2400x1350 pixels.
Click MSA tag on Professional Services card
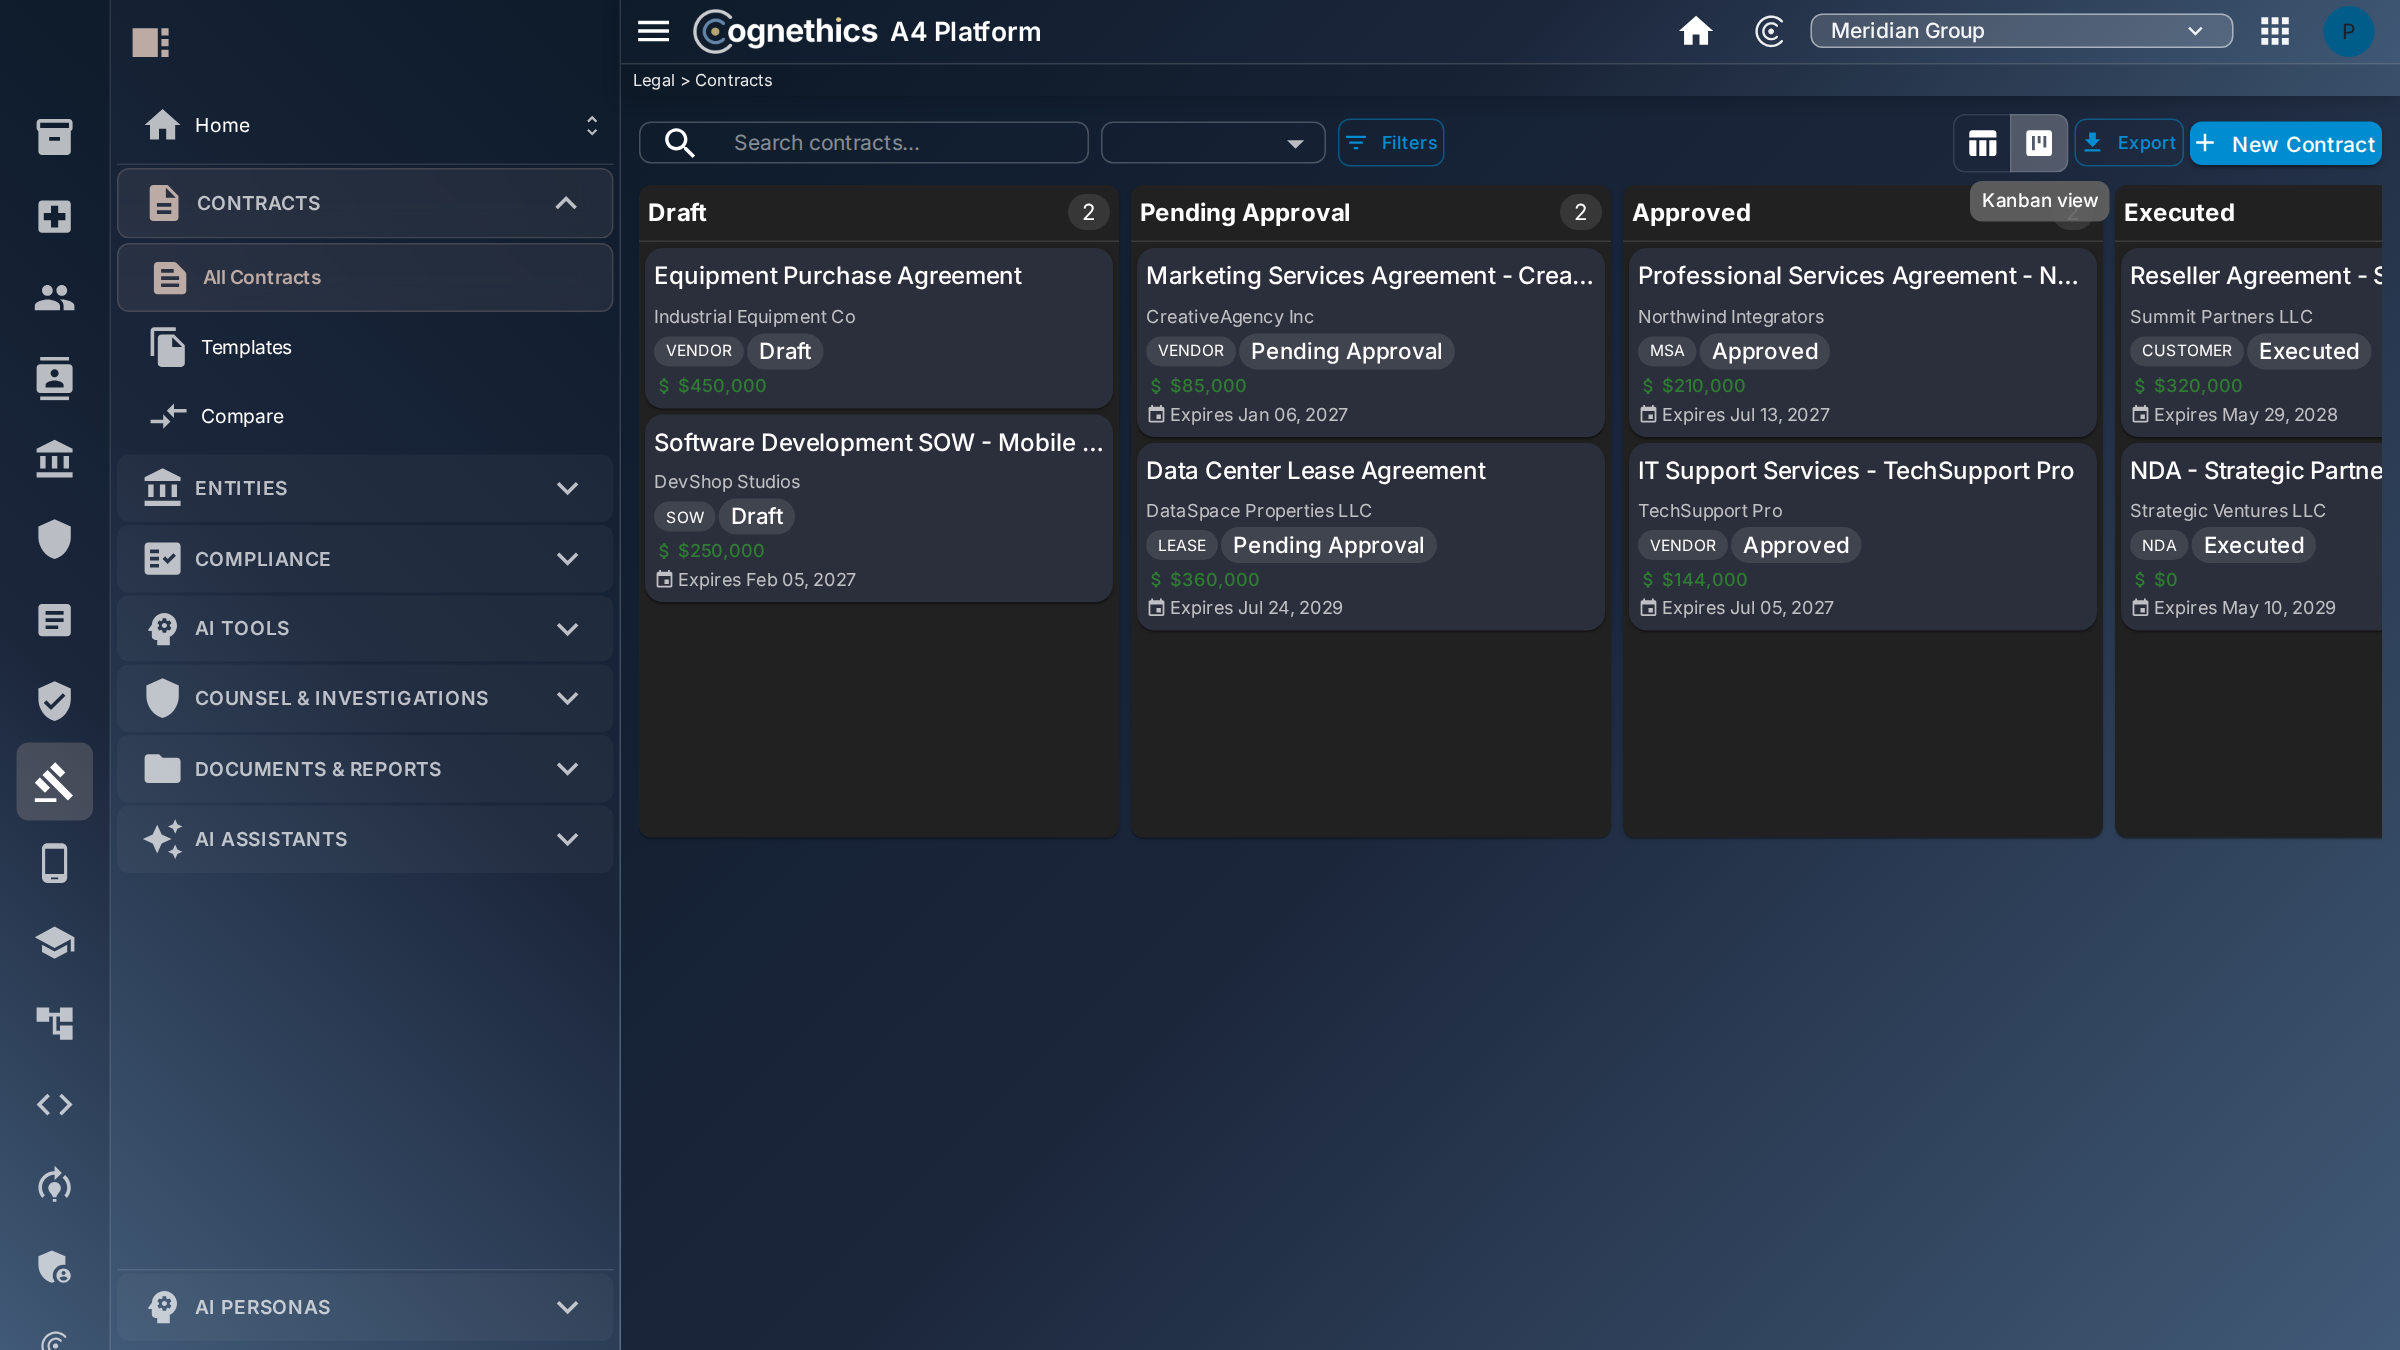click(1666, 351)
